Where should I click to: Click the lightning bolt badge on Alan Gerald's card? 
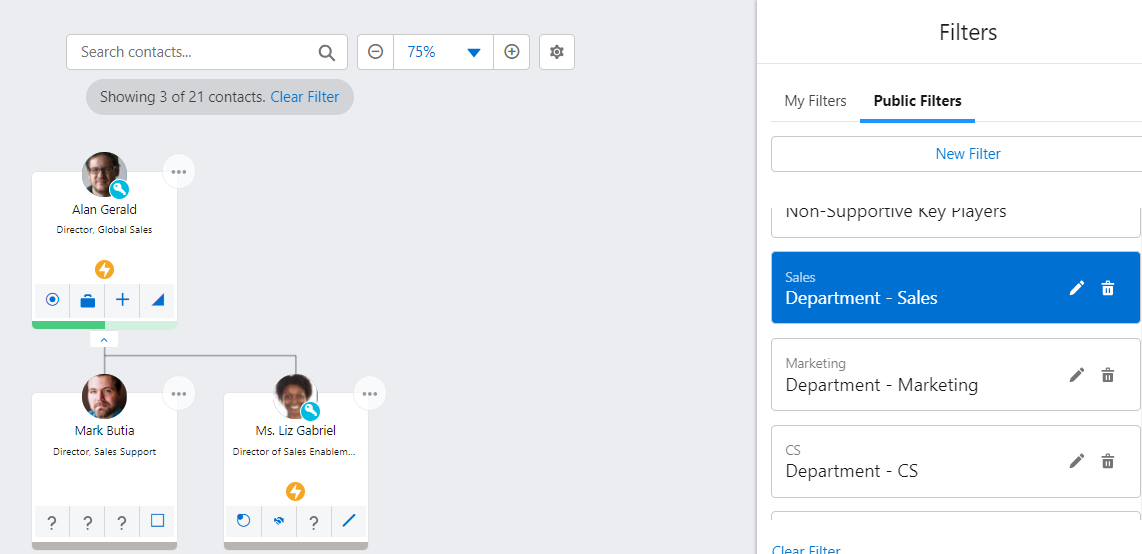[104, 269]
